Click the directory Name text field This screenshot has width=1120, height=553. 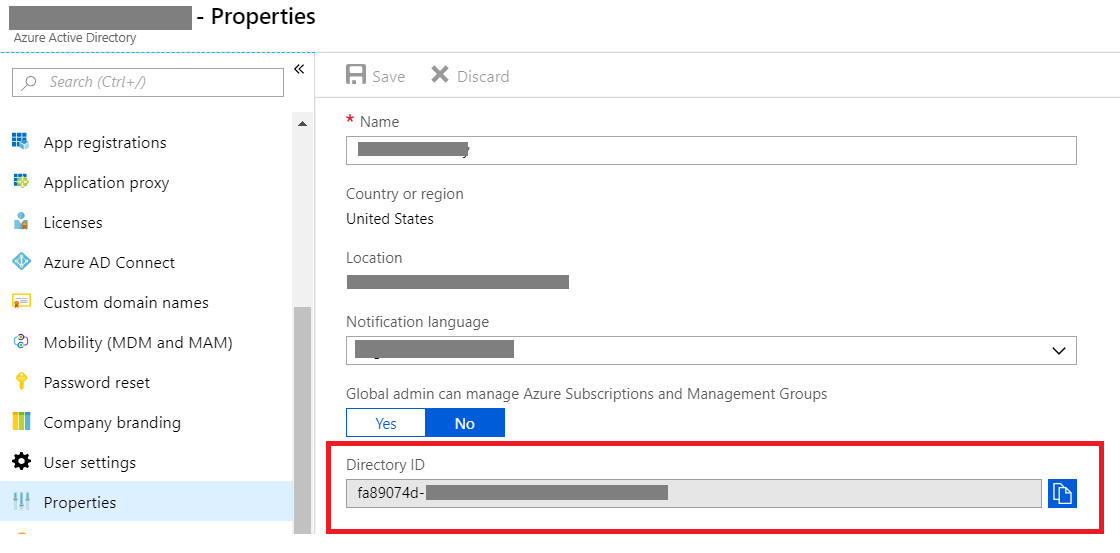(711, 150)
